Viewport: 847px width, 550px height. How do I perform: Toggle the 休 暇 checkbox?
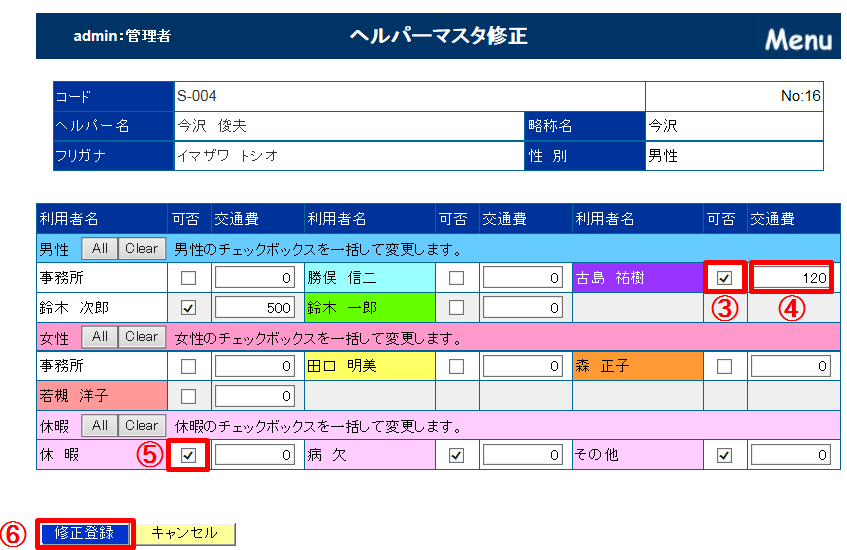[x=188, y=455]
